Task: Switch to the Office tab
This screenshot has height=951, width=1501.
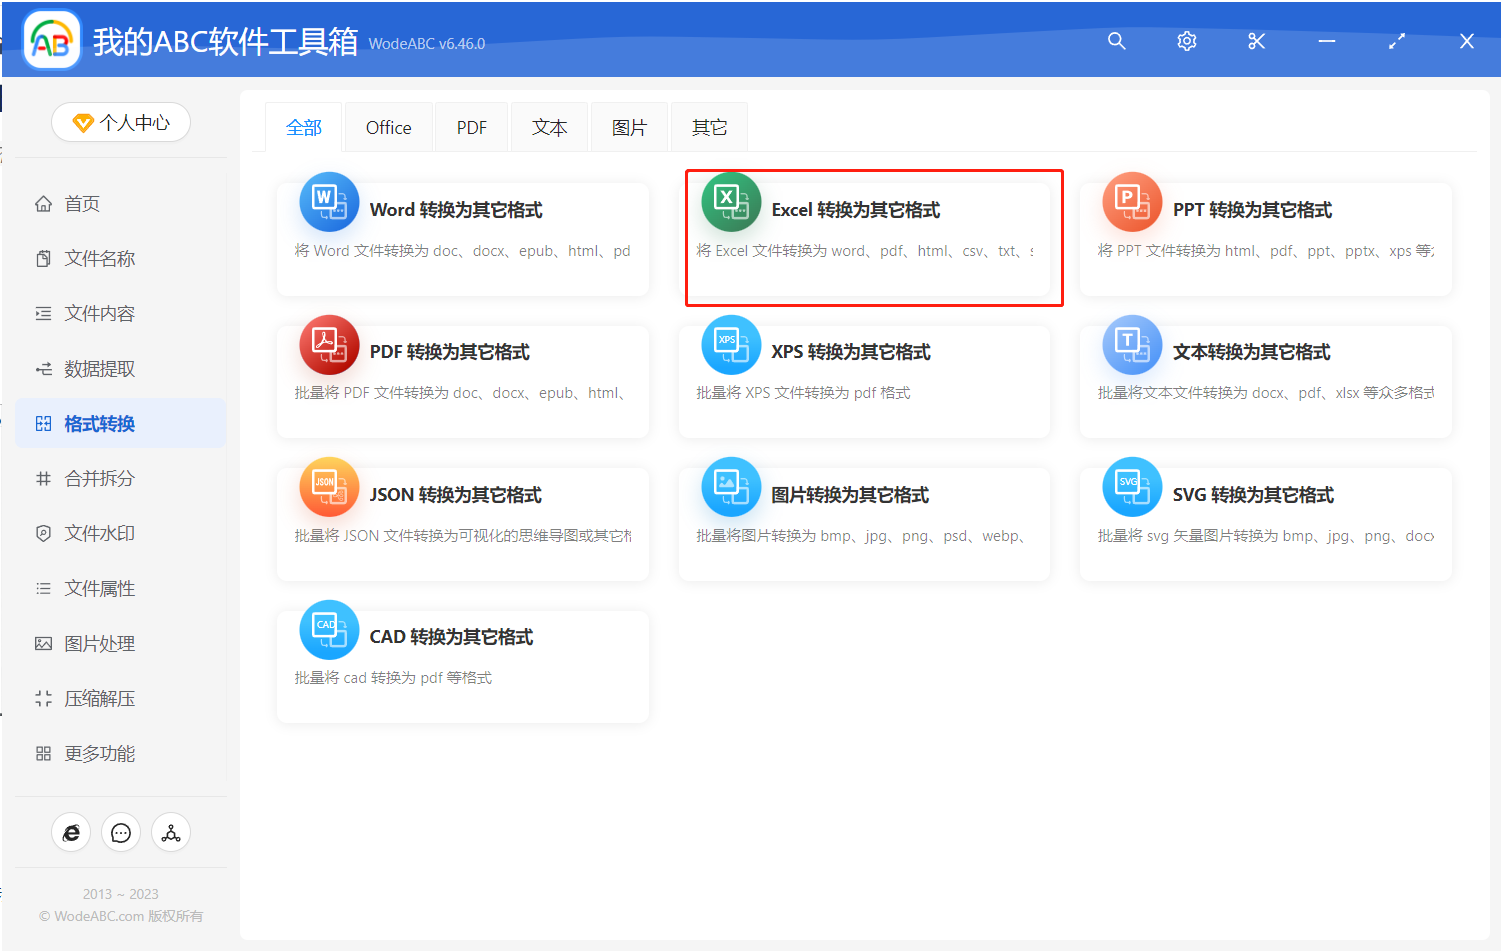Action: click(x=388, y=127)
